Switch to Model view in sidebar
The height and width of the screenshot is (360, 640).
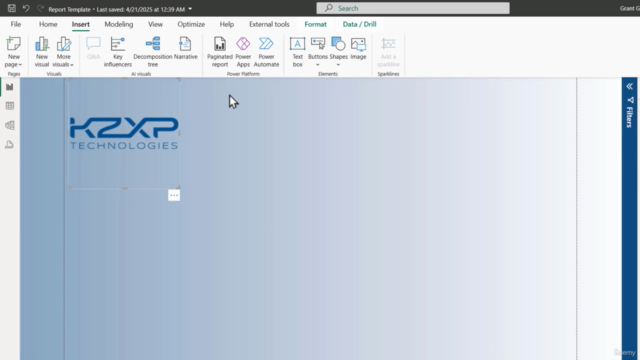pyautogui.click(x=10, y=125)
